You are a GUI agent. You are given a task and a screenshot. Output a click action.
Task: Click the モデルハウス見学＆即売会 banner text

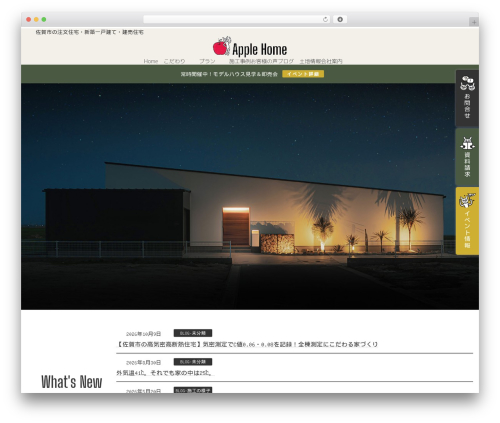click(229, 74)
